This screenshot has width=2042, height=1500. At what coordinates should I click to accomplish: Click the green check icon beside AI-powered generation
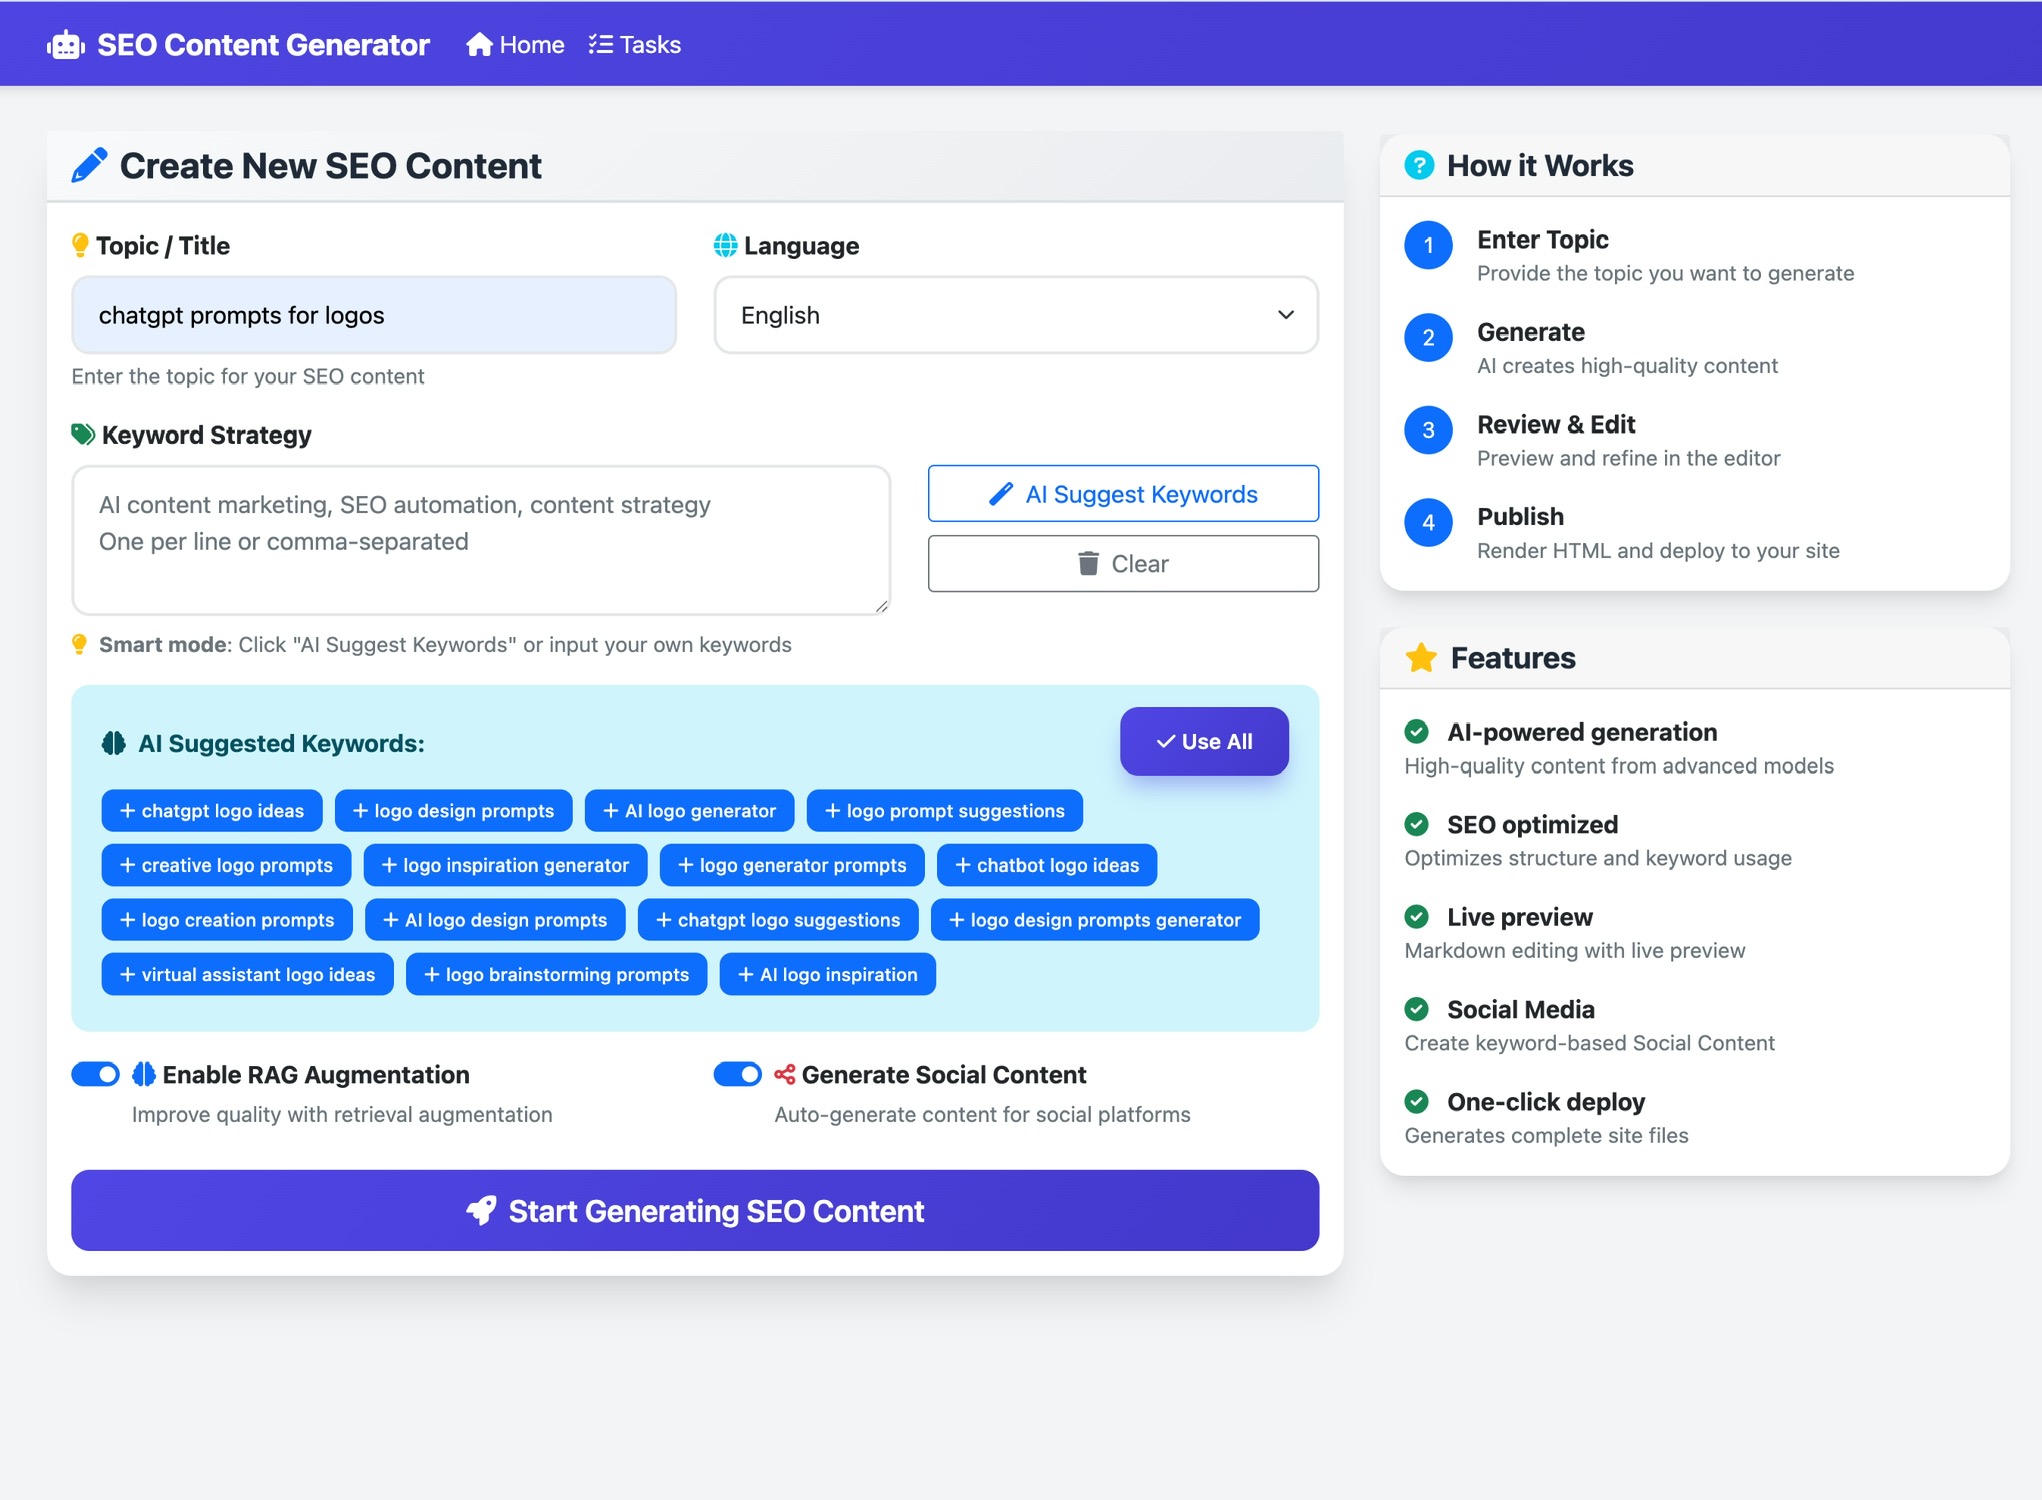(x=1417, y=732)
